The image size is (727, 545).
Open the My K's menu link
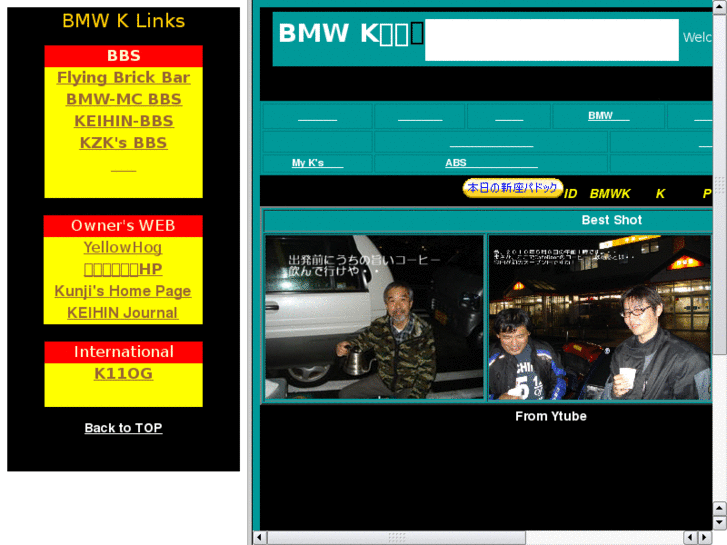(318, 163)
